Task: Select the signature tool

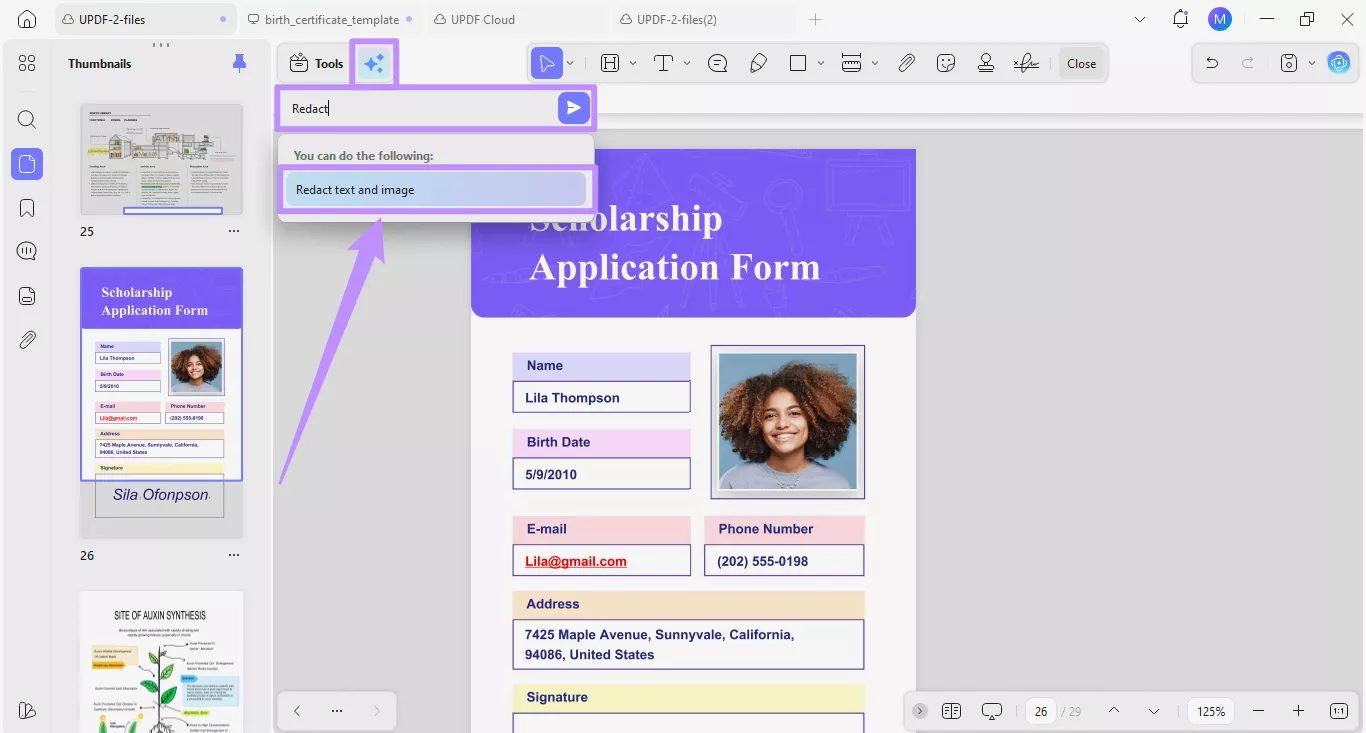Action: point(1025,64)
